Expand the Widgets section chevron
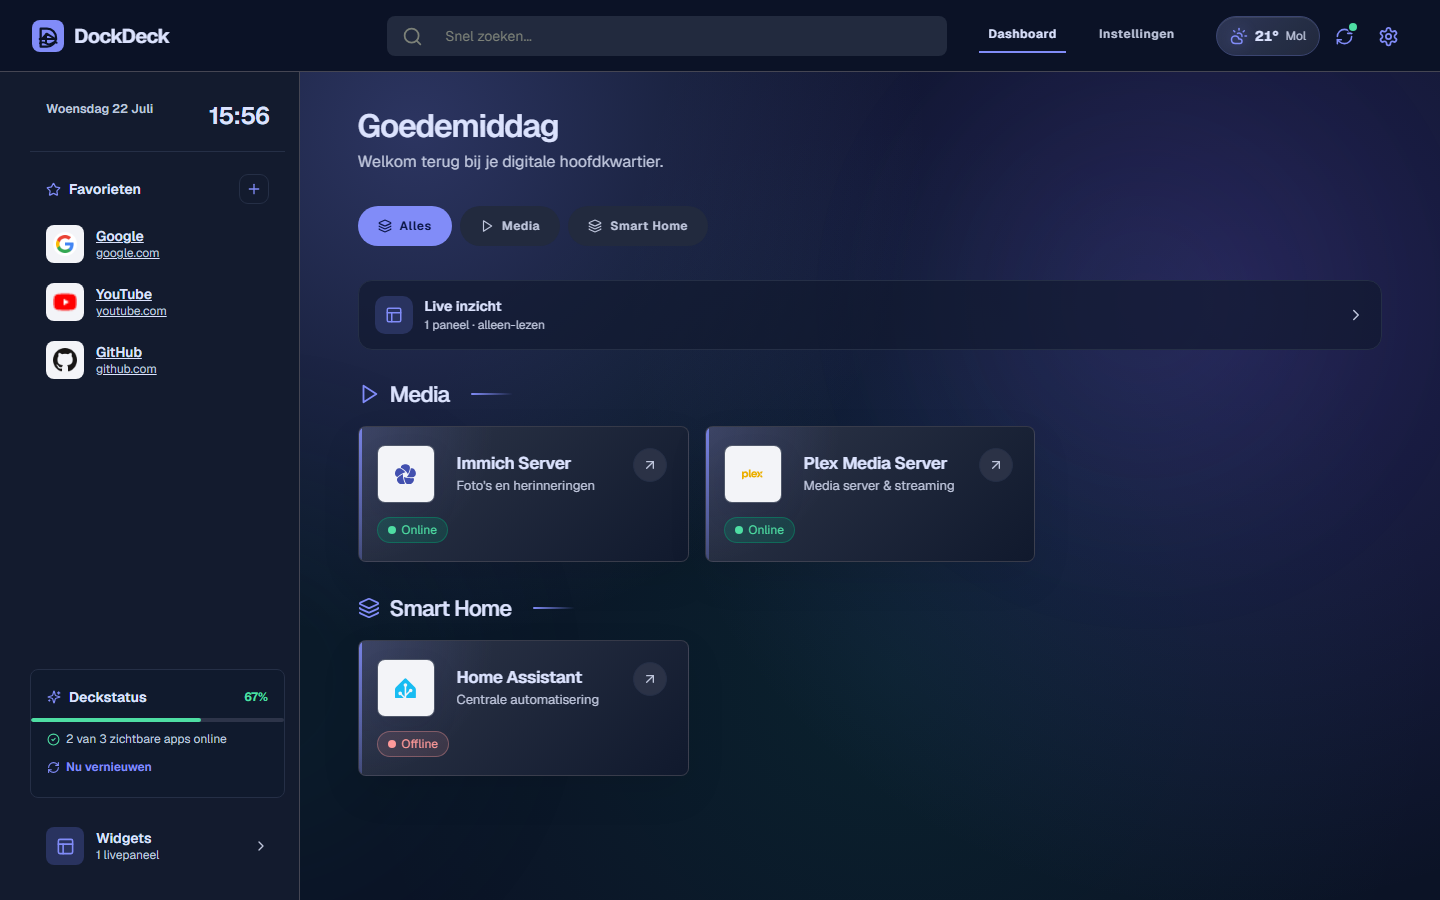Screen dimensions: 1440x900 (x=261, y=846)
